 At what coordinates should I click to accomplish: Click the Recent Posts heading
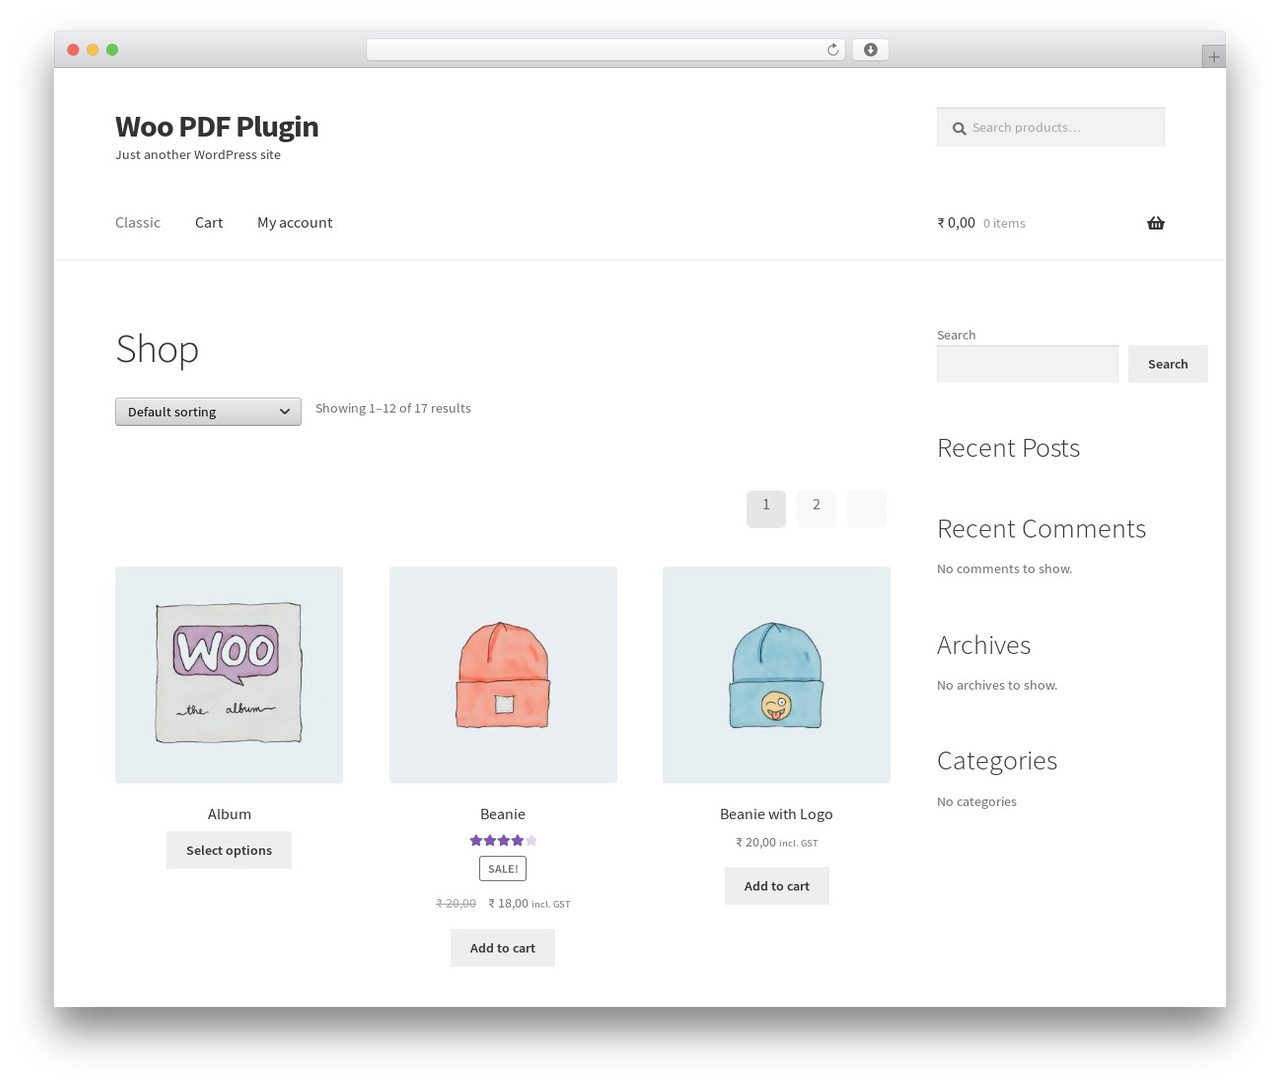coord(1008,448)
